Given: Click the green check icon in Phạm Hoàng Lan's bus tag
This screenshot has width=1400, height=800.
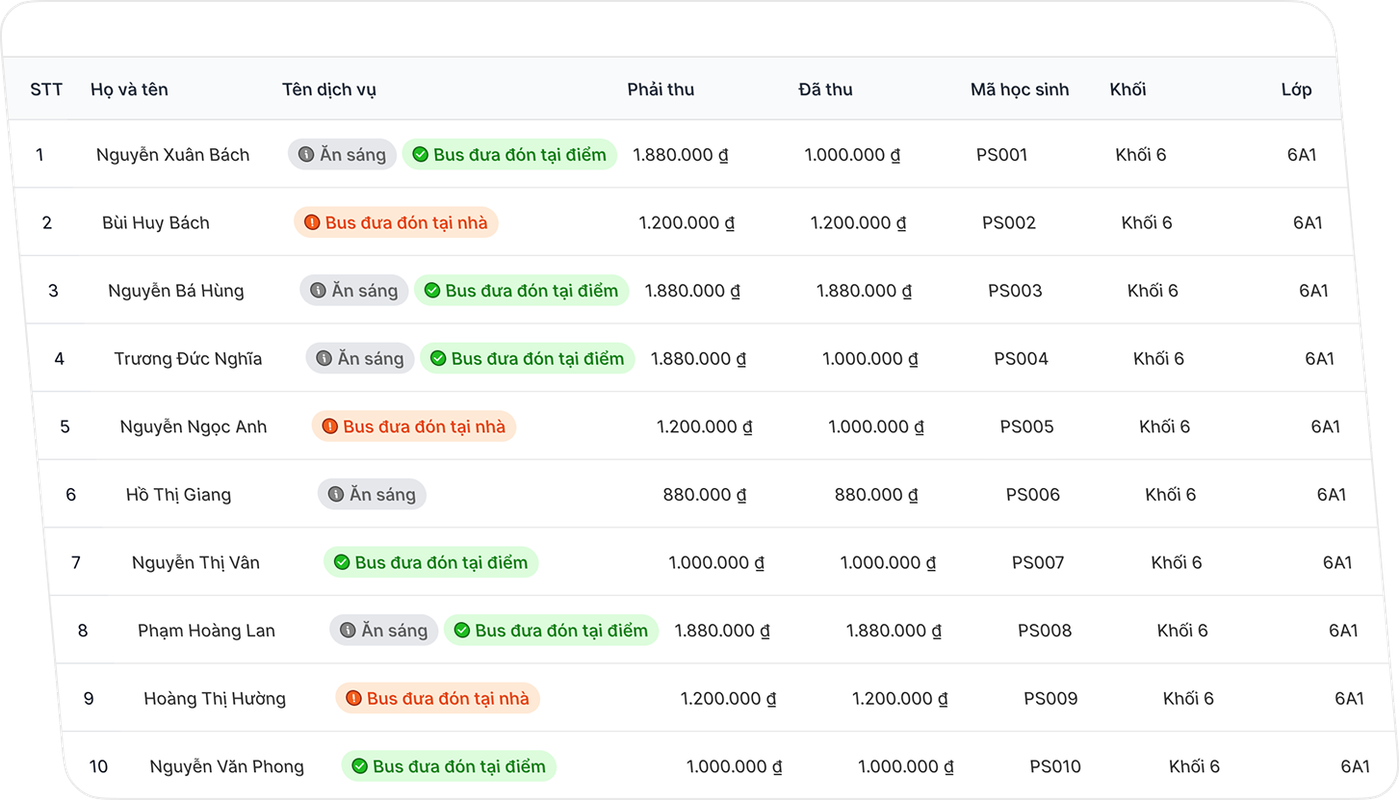Looking at the screenshot, I should click(x=462, y=631).
